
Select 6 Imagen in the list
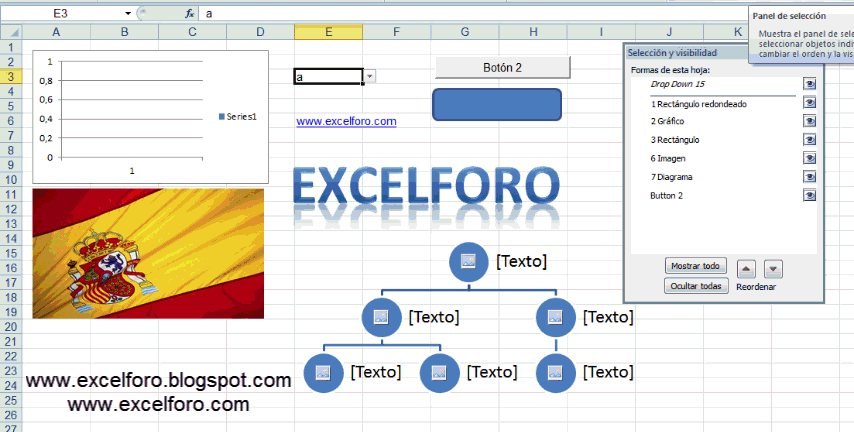point(668,158)
